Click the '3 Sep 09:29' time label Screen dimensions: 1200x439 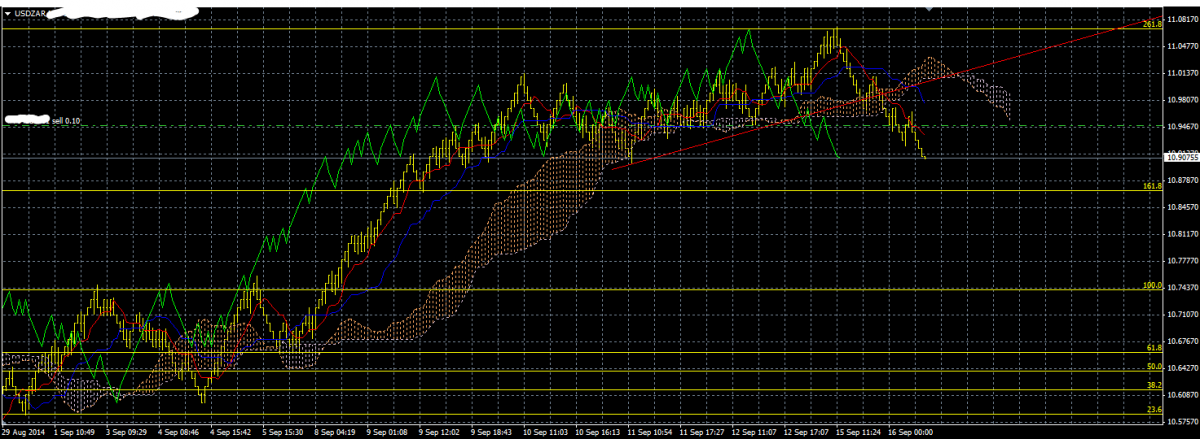(x=127, y=433)
